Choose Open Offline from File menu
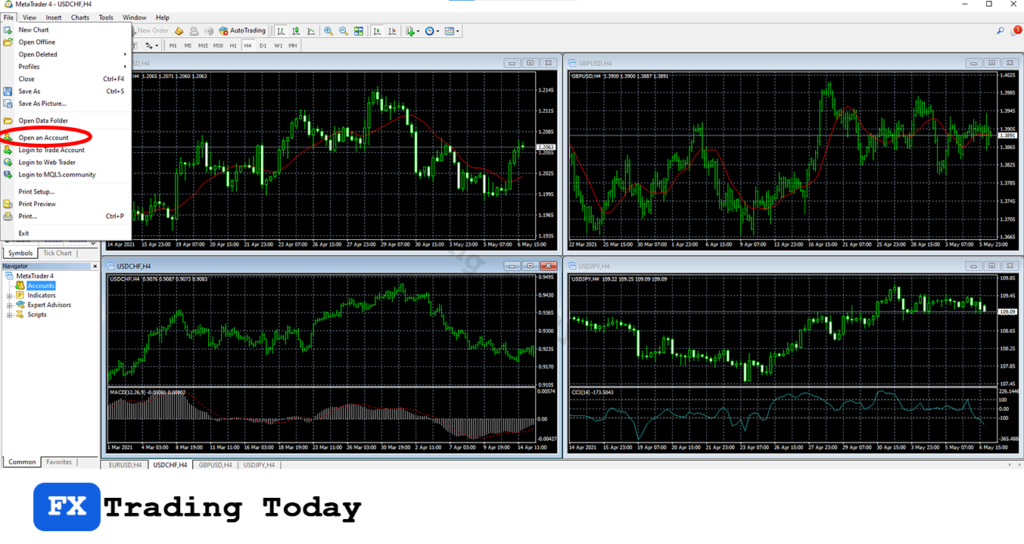 pyautogui.click(x=65, y=42)
